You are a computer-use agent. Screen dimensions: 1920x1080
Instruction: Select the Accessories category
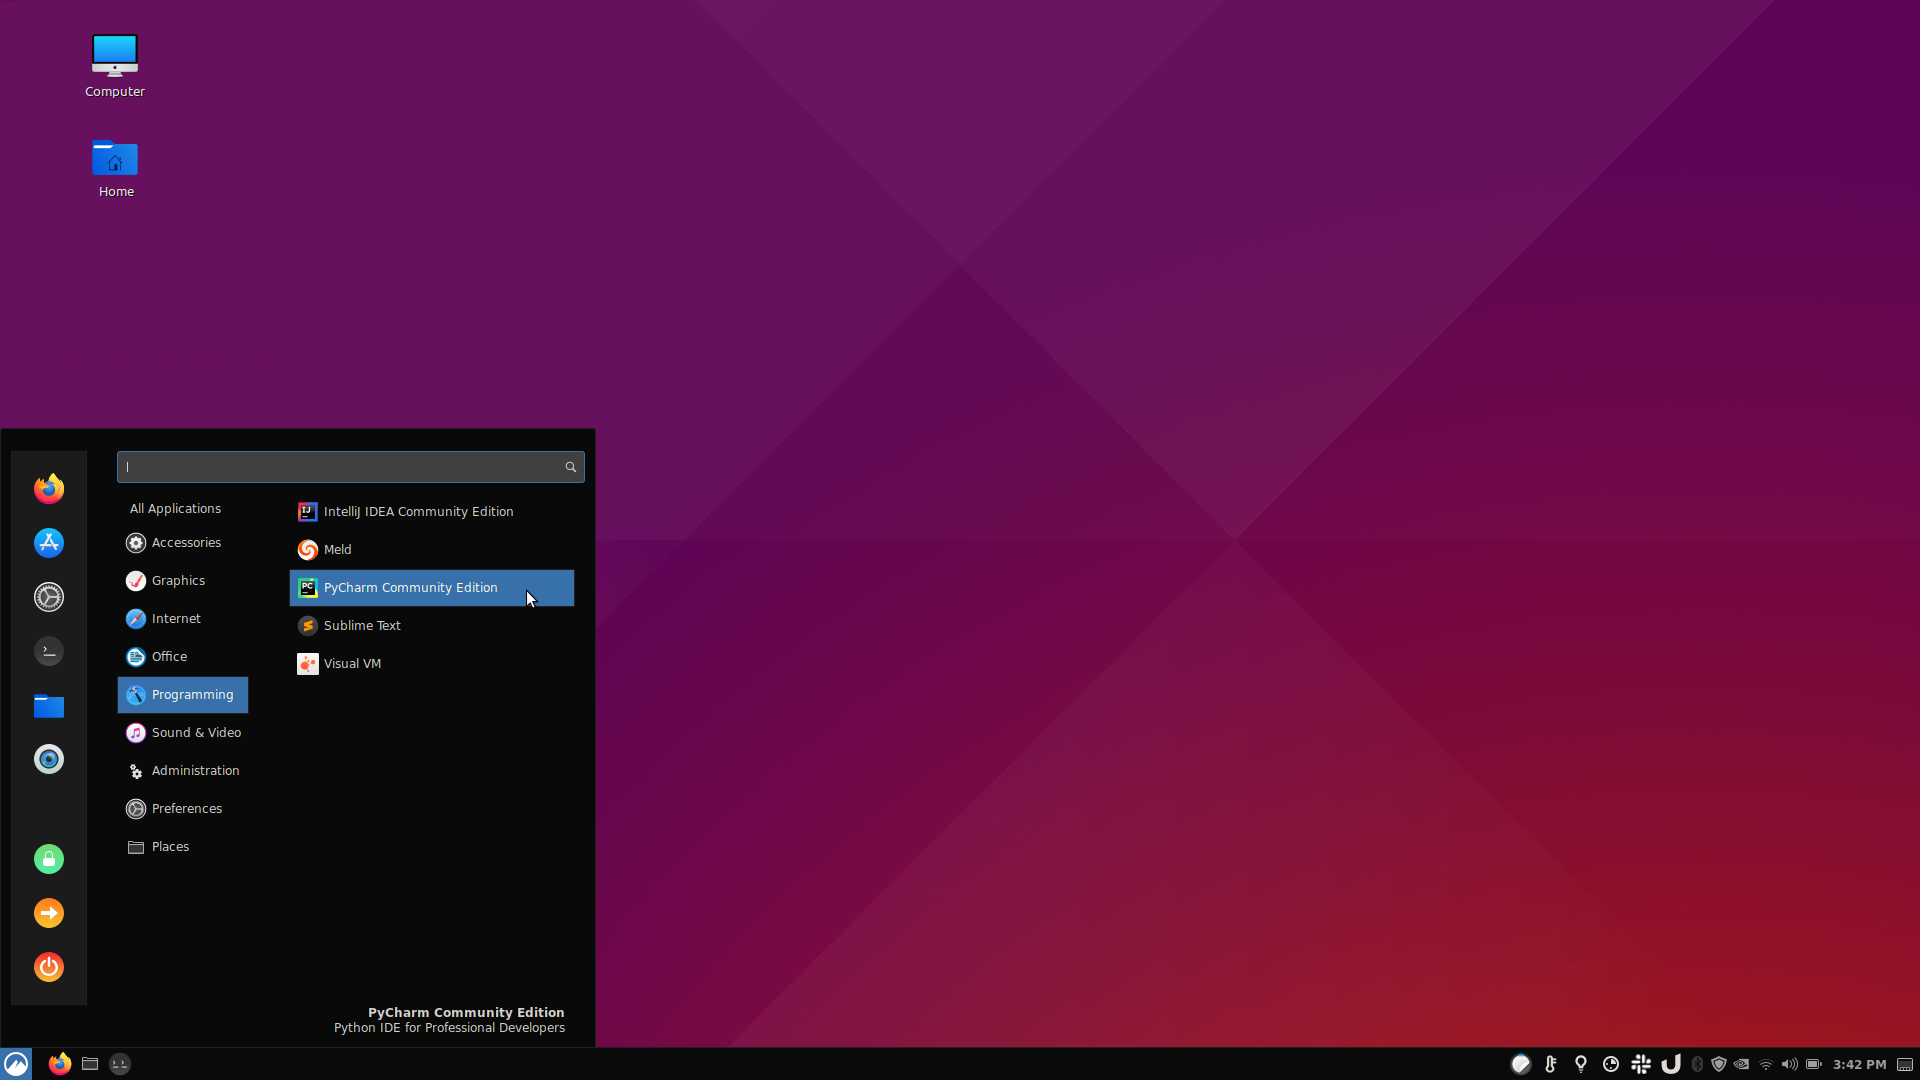click(x=183, y=542)
